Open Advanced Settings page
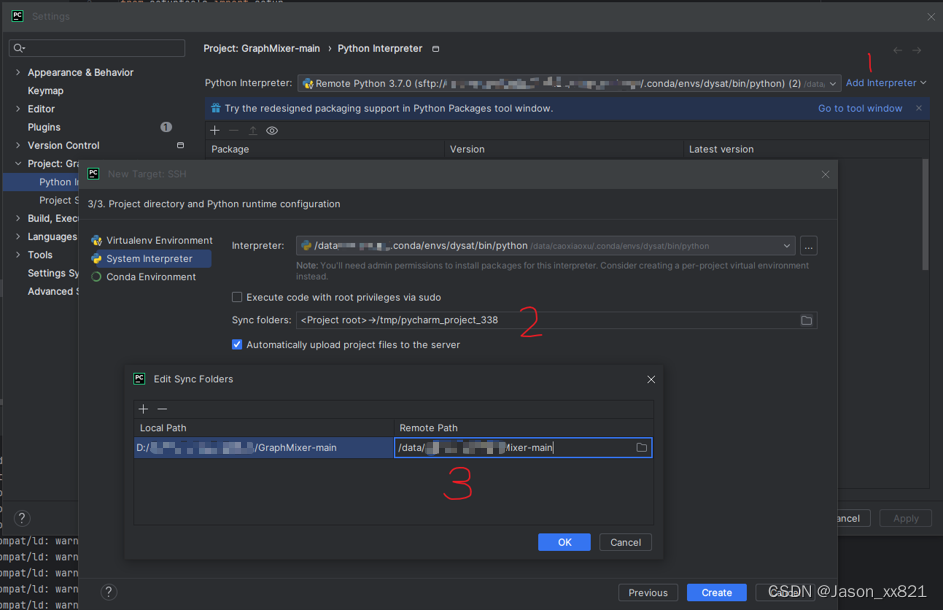 point(53,291)
